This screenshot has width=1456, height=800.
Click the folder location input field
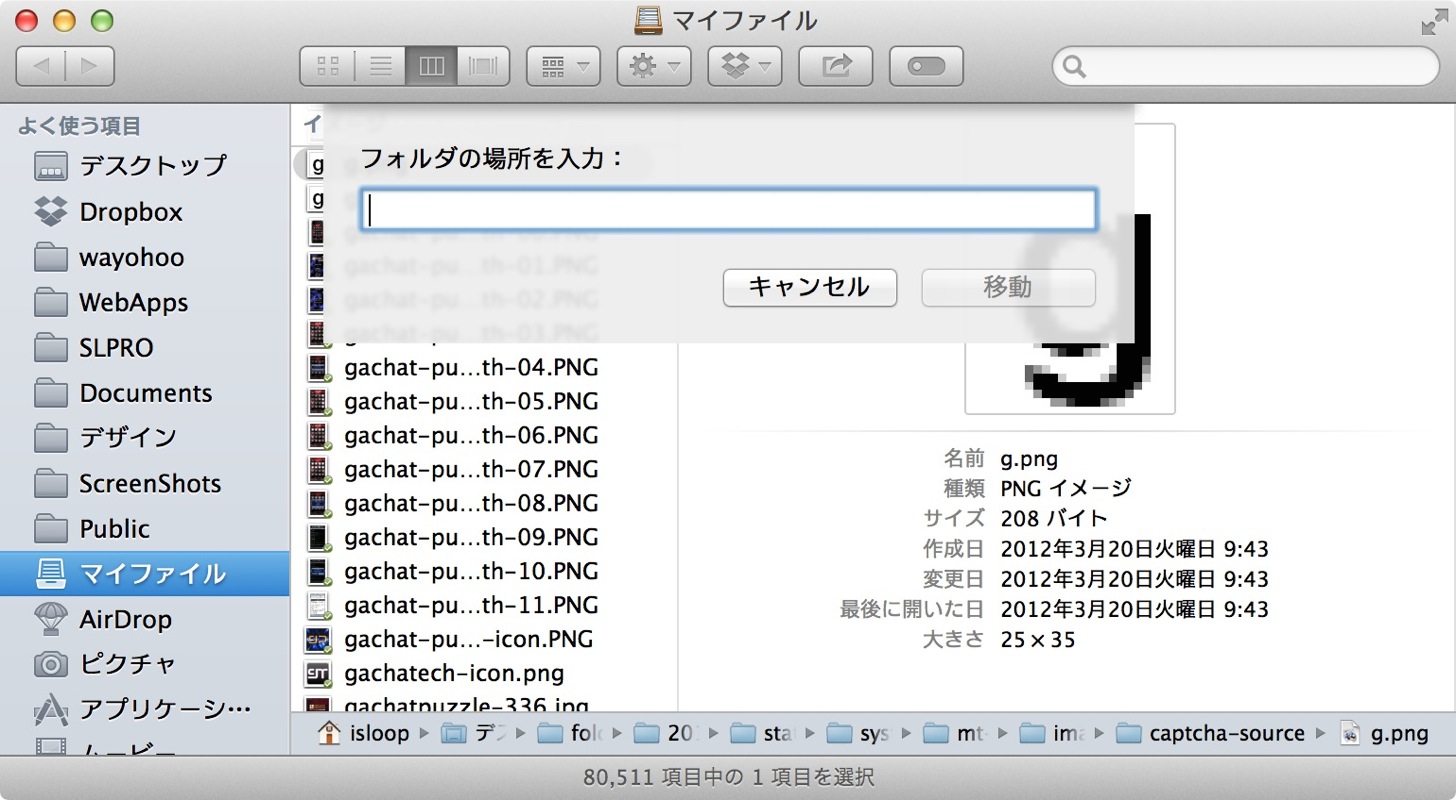[x=729, y=210]
